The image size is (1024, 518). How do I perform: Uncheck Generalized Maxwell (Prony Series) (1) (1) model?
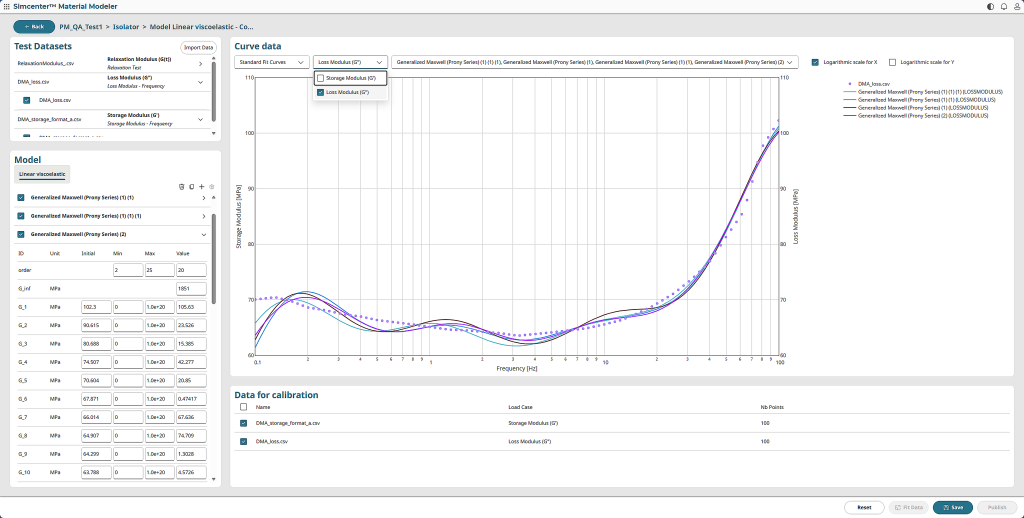point(21,198)
